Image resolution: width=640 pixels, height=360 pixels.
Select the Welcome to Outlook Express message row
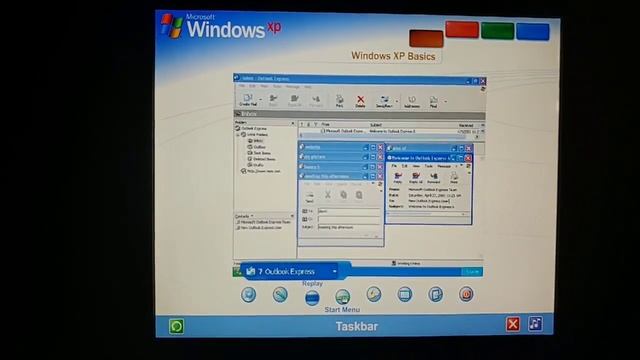pyautogui.click(x=391, y=131)
